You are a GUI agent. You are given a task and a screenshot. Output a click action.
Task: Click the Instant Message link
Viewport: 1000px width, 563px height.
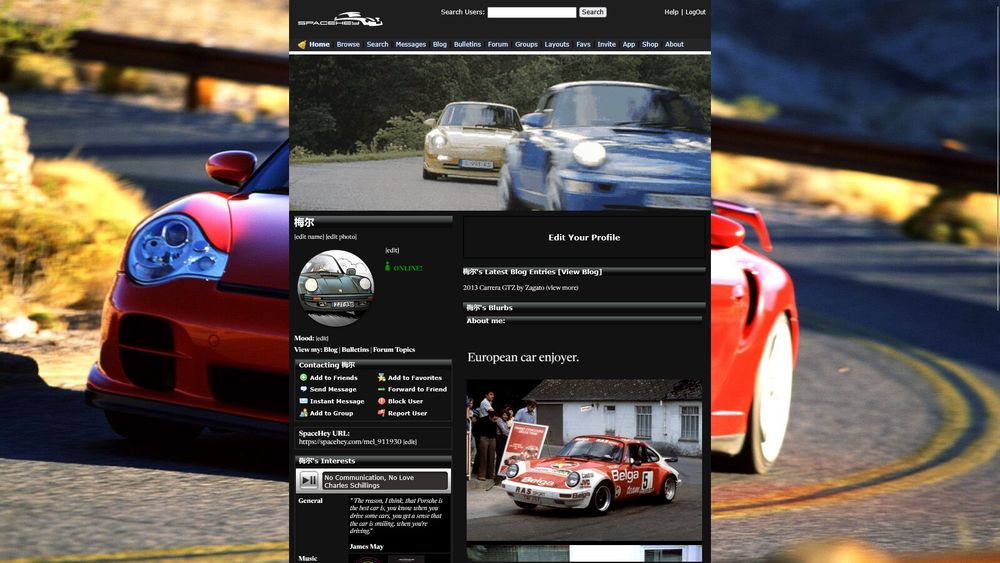tap(337, 401)
